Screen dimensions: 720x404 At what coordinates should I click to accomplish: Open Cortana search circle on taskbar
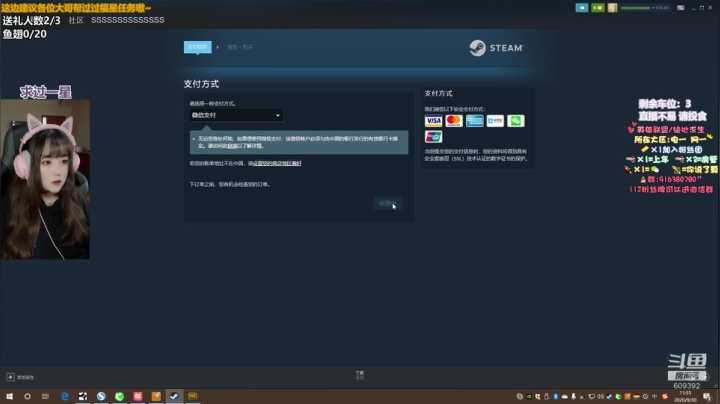point(27,396)
